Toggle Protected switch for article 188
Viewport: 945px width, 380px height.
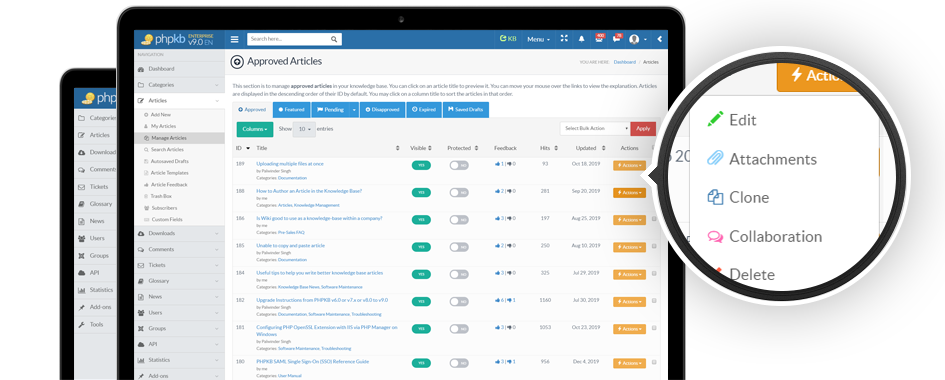tap(459, 193)
